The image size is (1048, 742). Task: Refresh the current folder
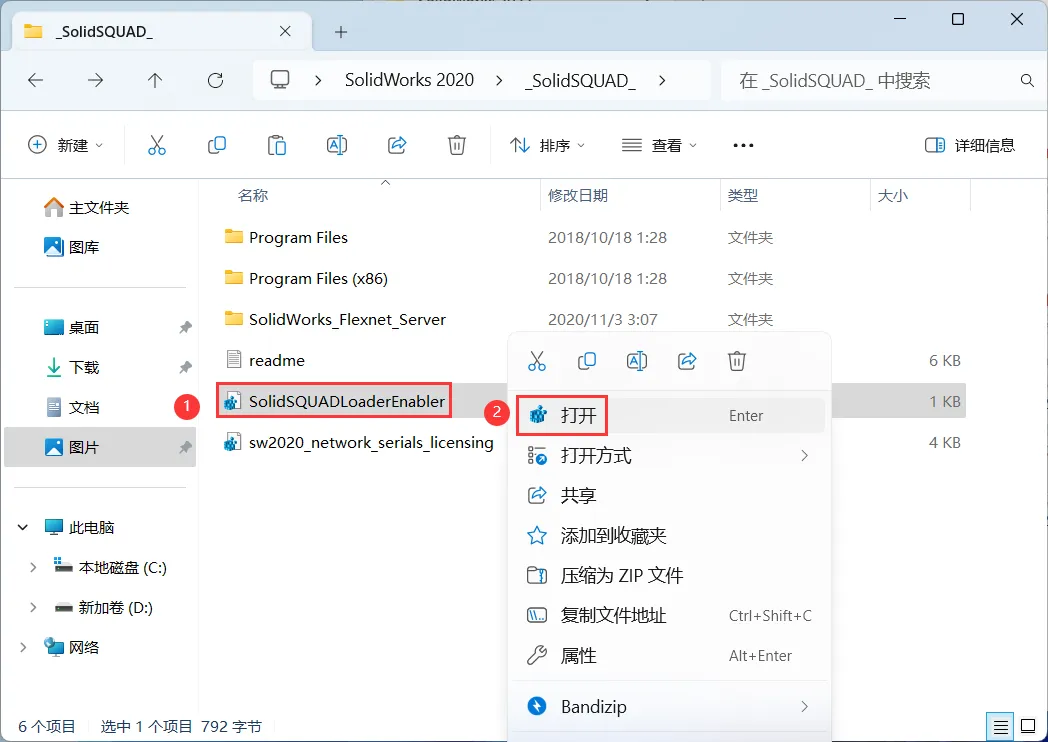point(215,81)
